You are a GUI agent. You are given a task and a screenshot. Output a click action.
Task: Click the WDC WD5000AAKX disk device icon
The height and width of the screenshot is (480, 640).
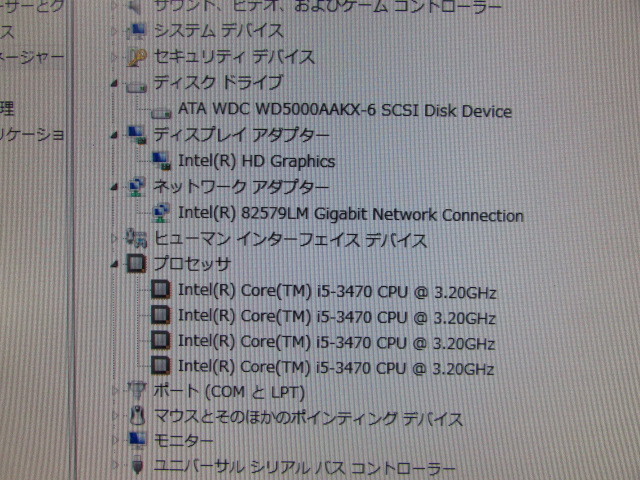point(161,112)
